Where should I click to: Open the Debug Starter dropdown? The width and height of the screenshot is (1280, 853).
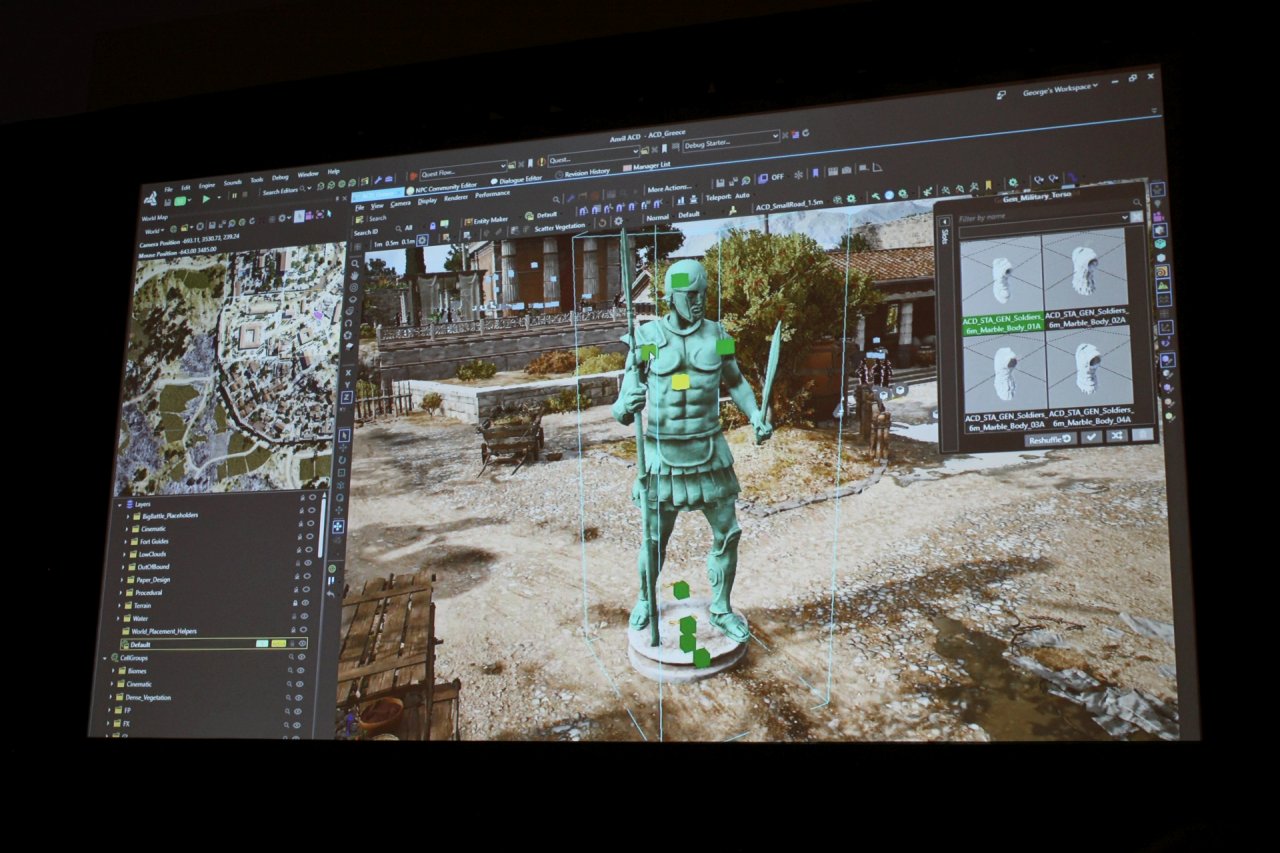click(731, 141)
